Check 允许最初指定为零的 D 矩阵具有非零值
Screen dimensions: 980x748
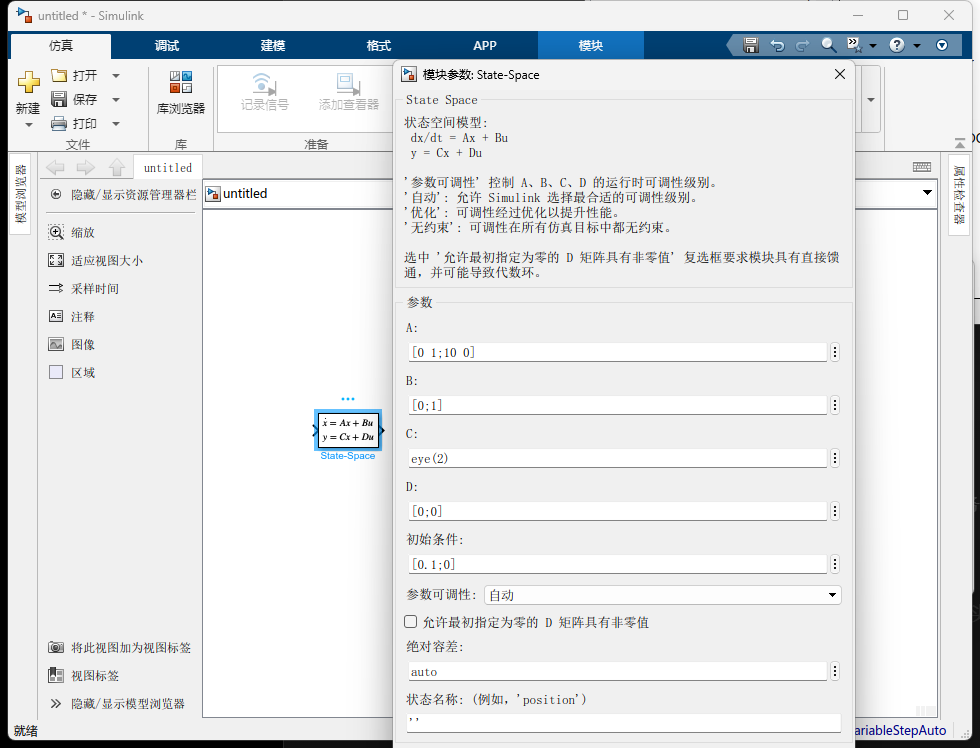click(411, 622)
